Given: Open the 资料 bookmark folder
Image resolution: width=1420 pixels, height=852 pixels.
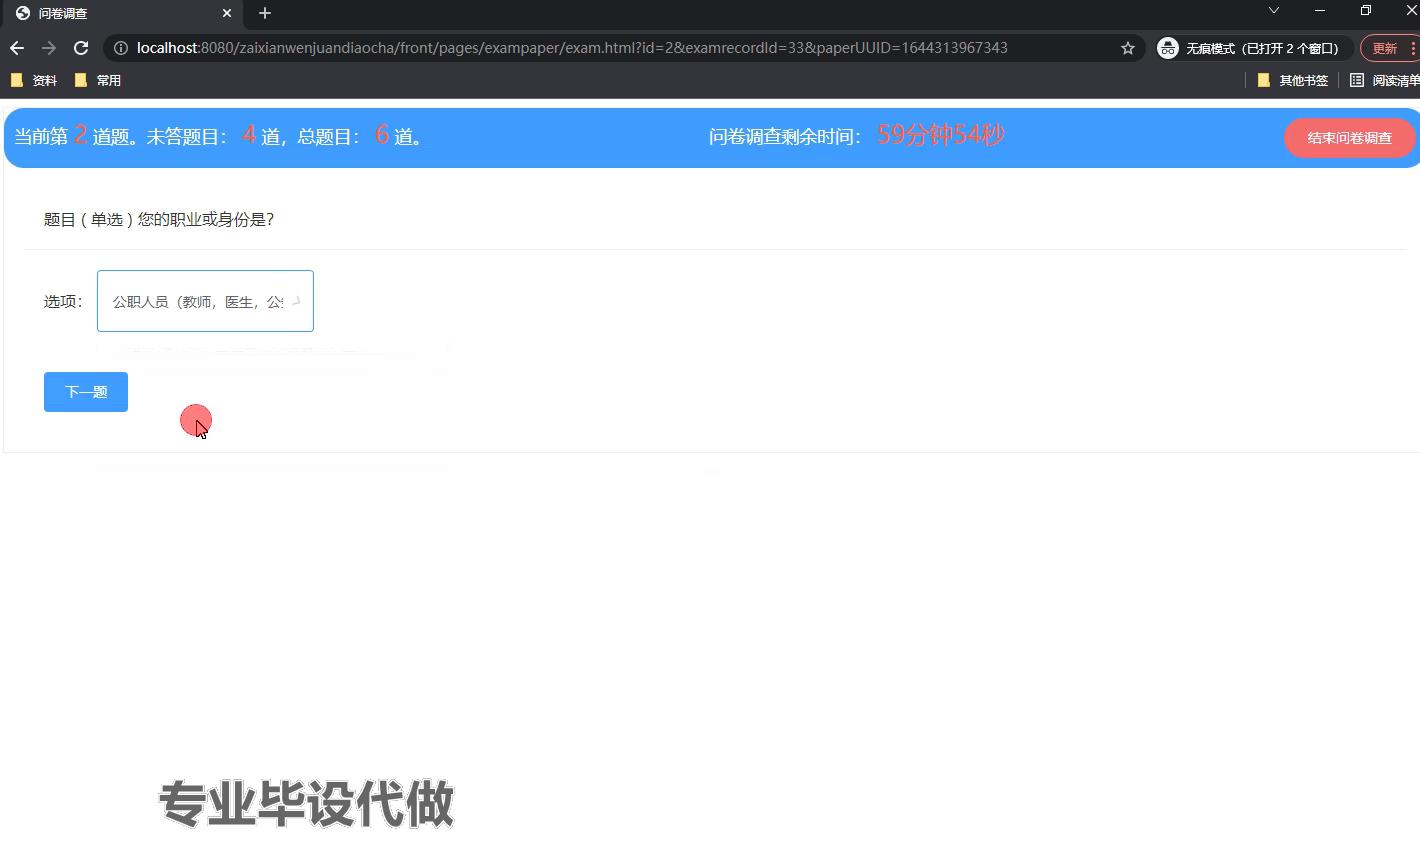Looking at the screenshot, I should [34, 80].
